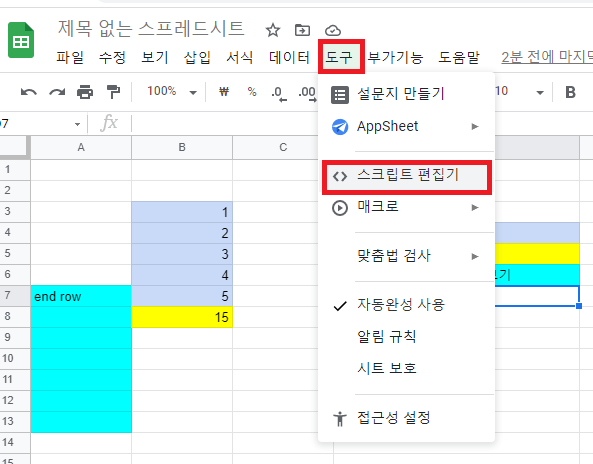
Task: Click the script editor code icon
Action: [340, 176]
